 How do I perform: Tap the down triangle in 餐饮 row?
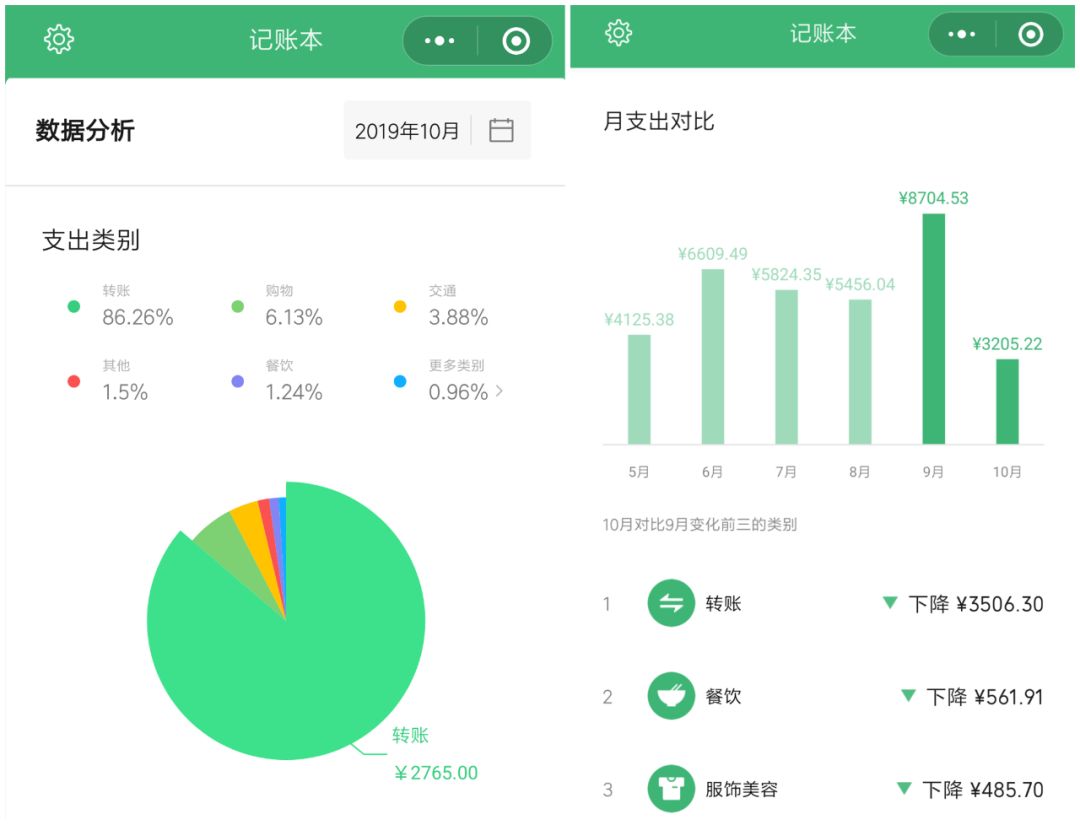908,696
